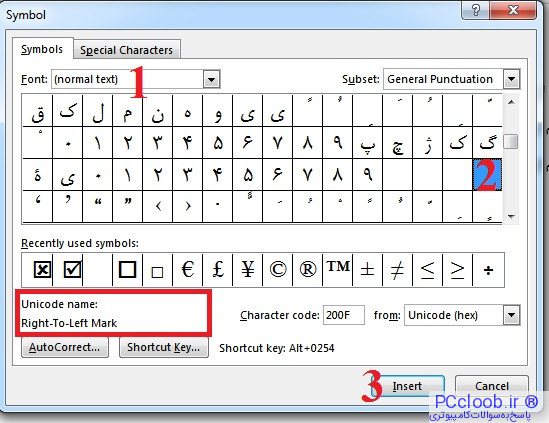The width and height of the screenshot is (549, 423).
Task: Choose the registered trademark symbol
Action: tap(308, 270)
